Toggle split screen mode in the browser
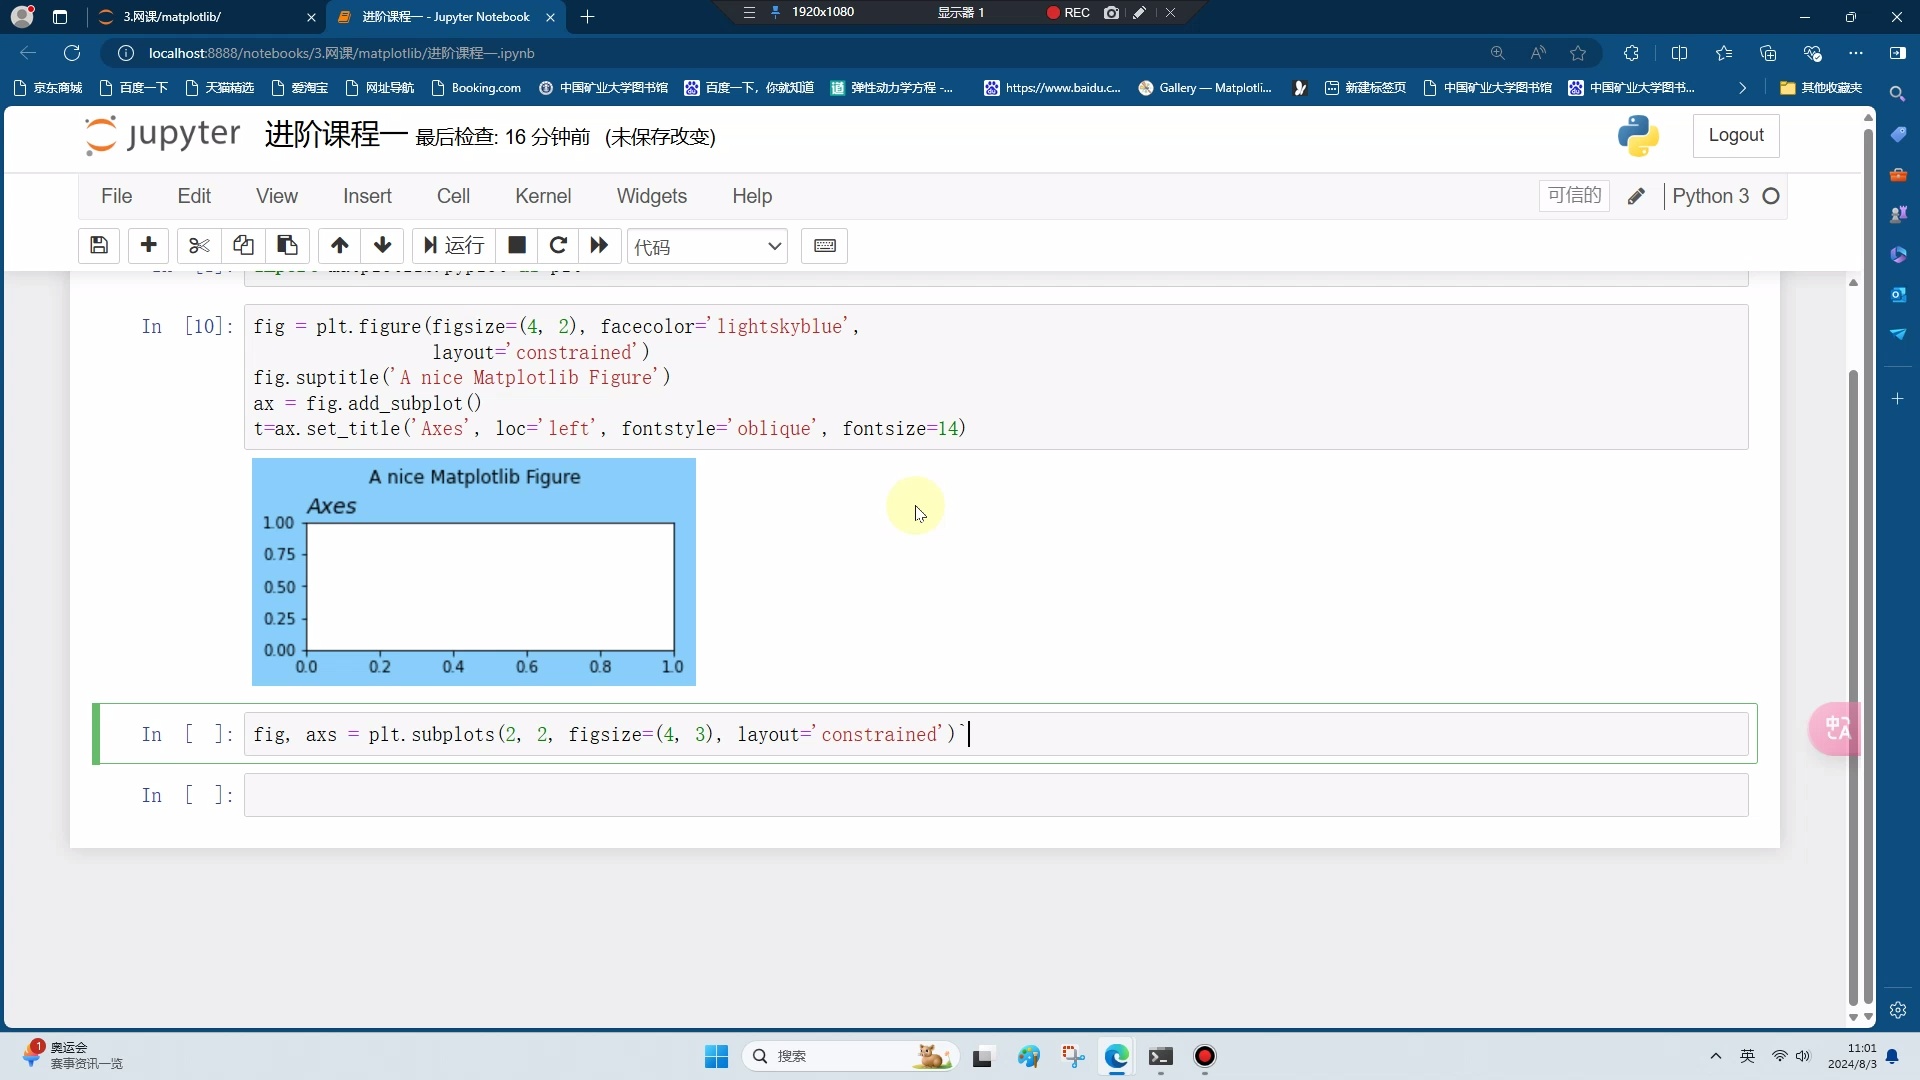Viewport: 1920px width, 1080px height. tap(1679, 53)
